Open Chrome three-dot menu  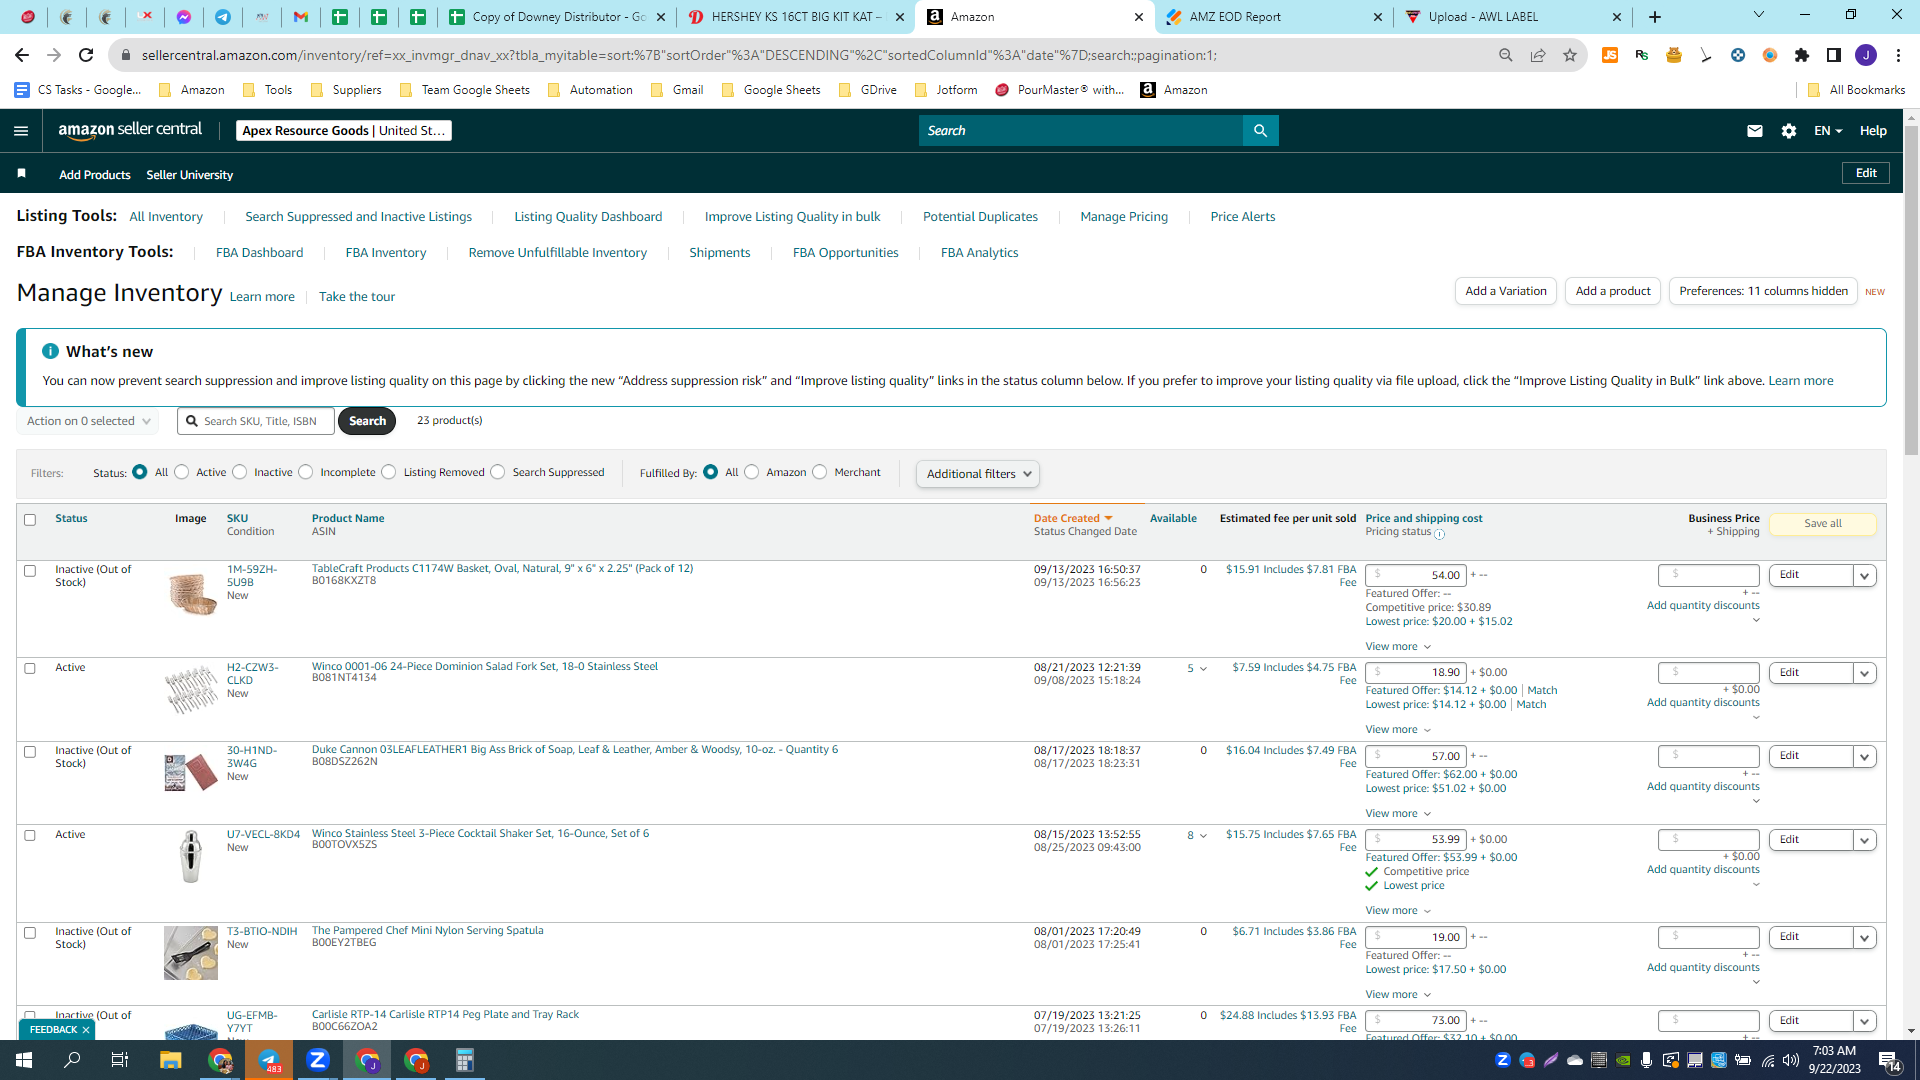click(x=1898, y=55)
